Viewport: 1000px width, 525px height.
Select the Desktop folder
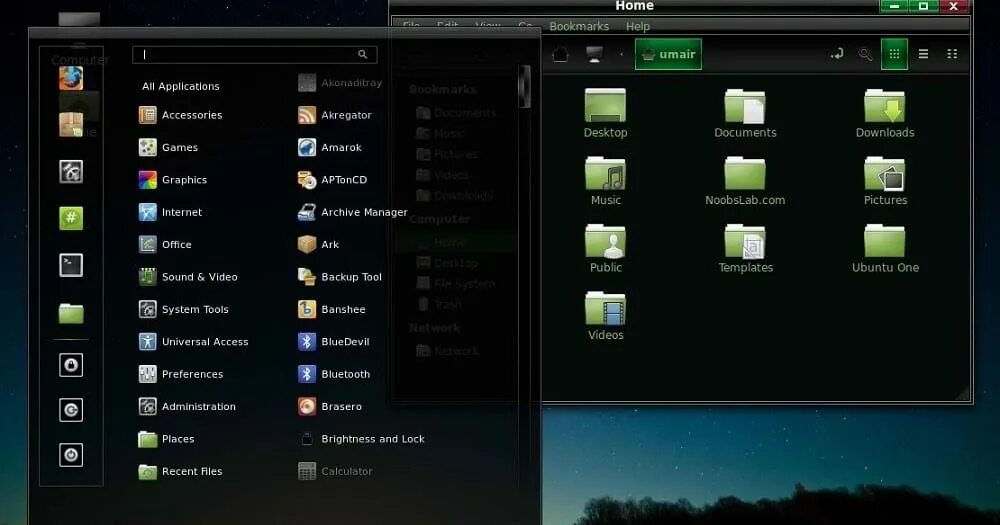pos(605,114)
